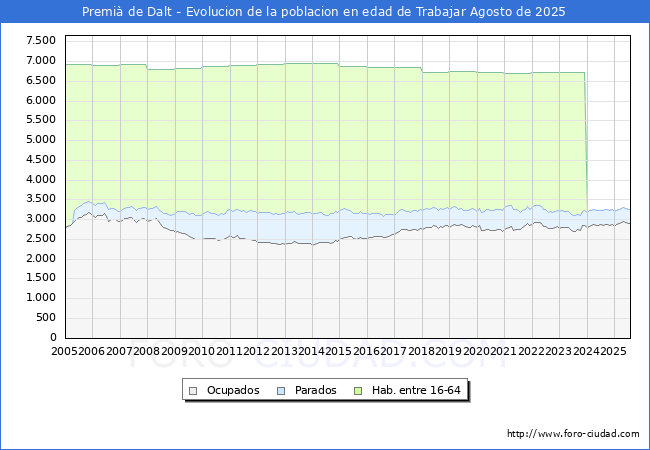Click the green Hab. entre 16-64 swatch
650x450 pixels.
[x=358, y=391]
